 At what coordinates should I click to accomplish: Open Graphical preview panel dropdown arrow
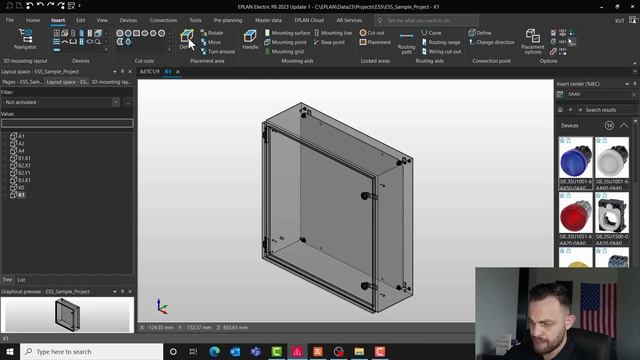tap(115, 291)
